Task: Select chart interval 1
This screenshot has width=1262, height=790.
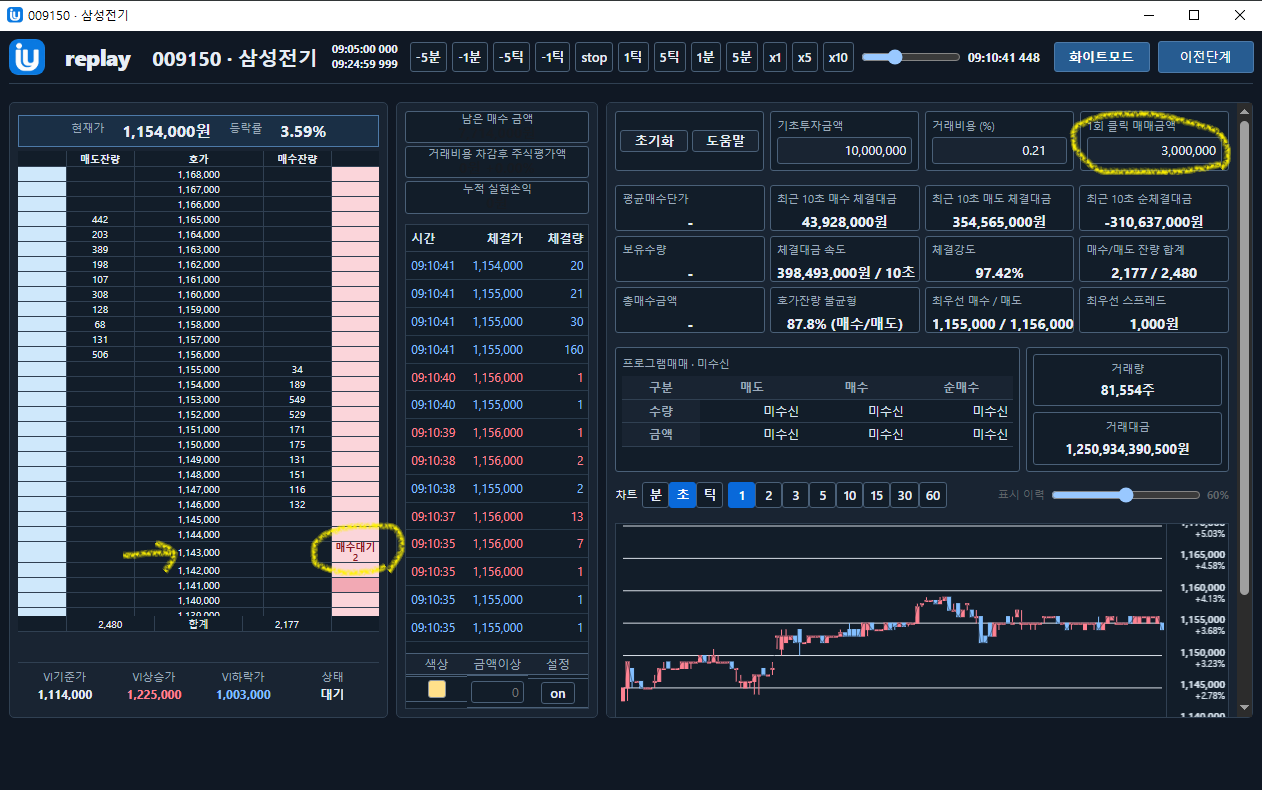Action: point(742,495)
